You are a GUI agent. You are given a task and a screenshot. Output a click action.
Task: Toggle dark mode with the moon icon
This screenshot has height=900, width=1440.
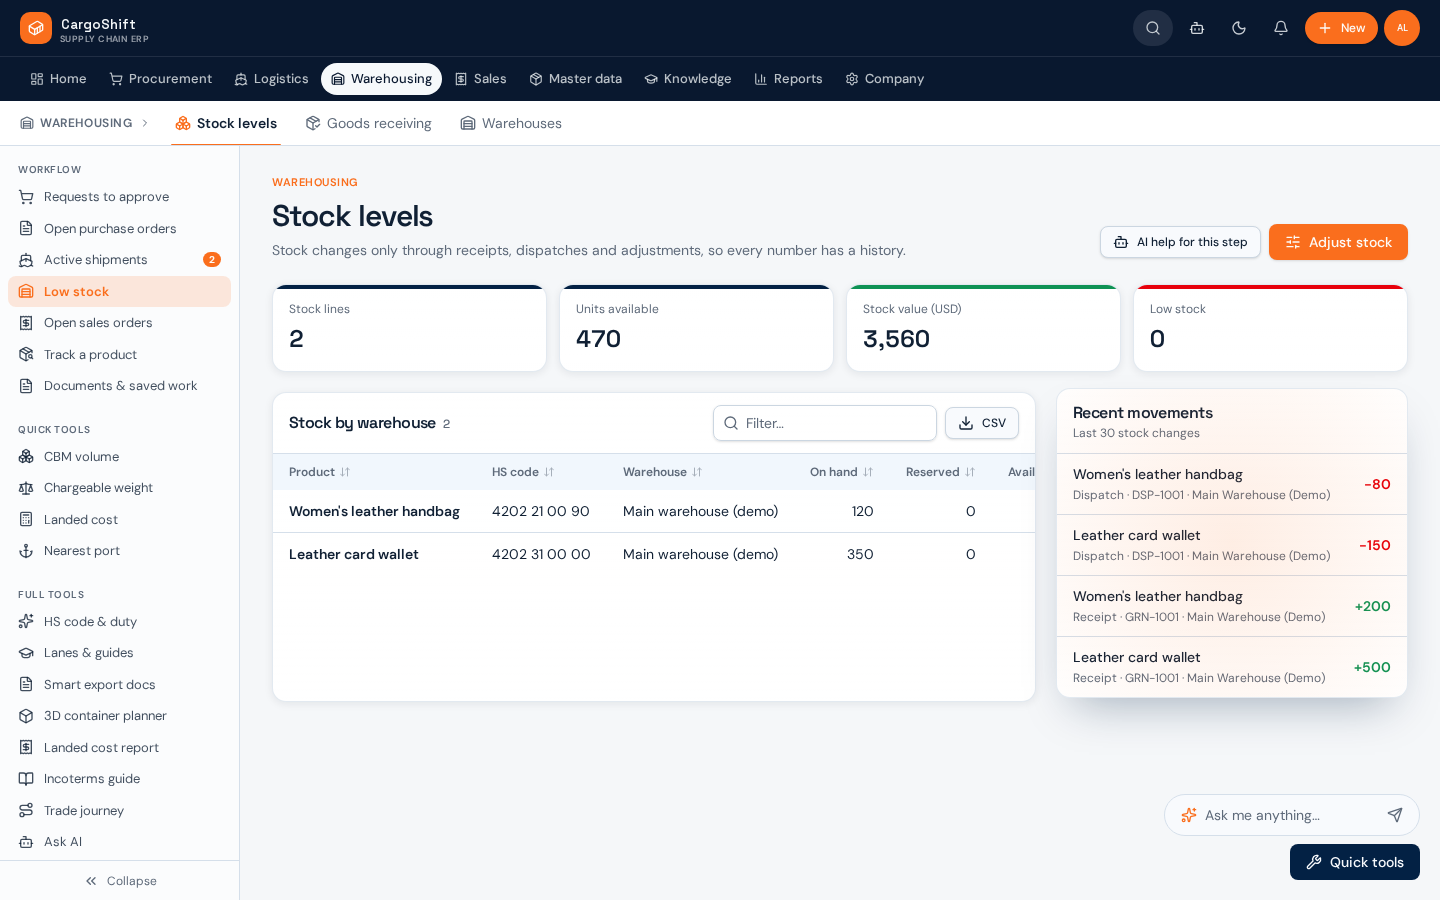1239,28
